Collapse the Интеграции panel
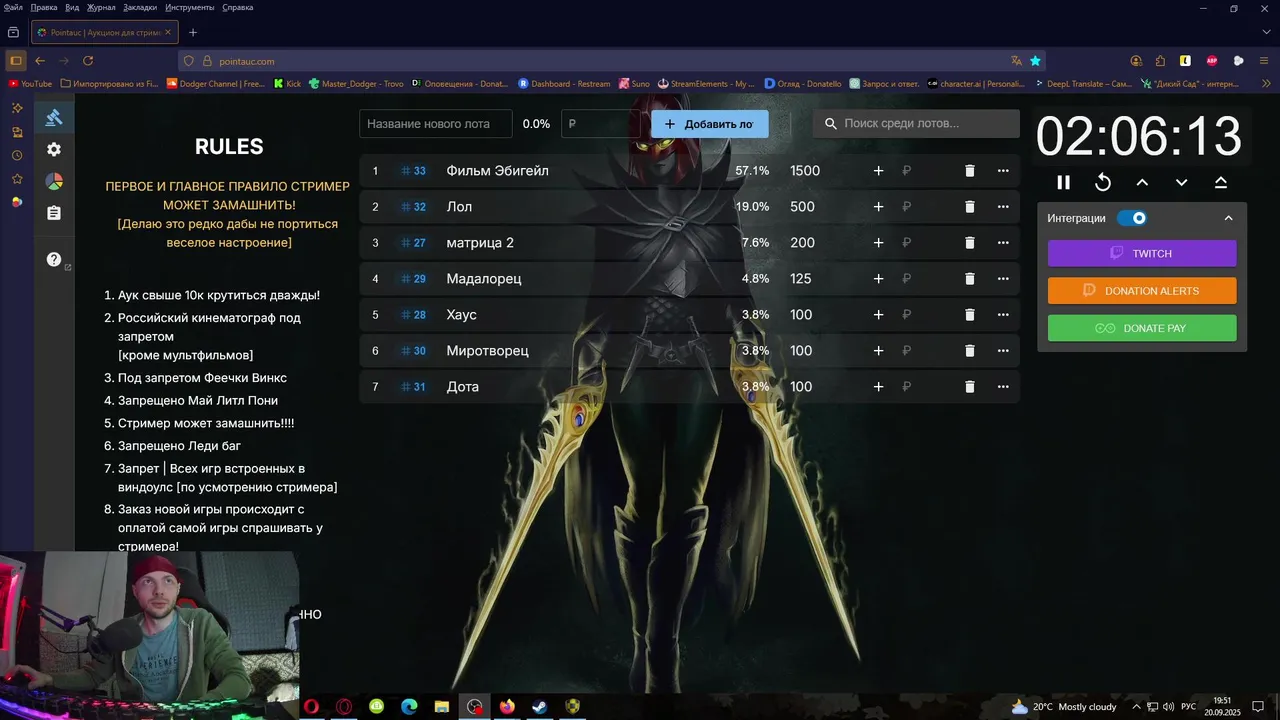The height and width of the screenshot is (720, 1280). click(x=1228, y=218)
